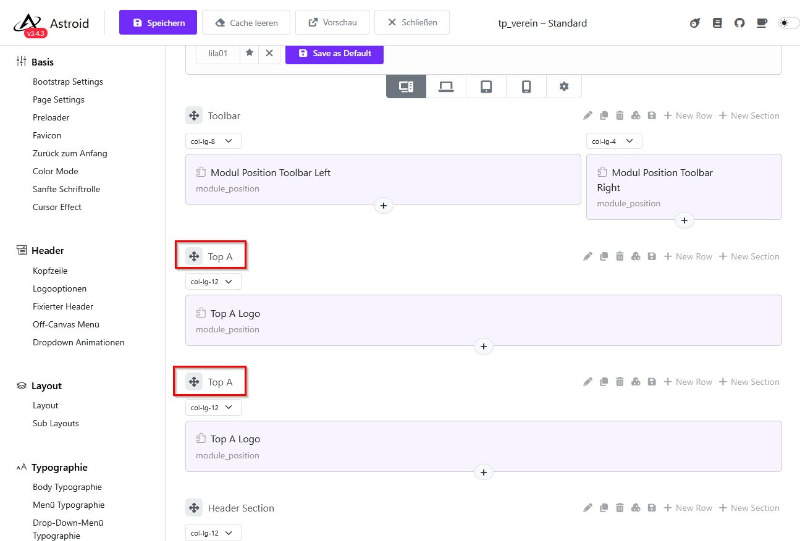Select the full desktop device view icon
The height and width of the screenshot is (541, 800).
tap(406, 87)
